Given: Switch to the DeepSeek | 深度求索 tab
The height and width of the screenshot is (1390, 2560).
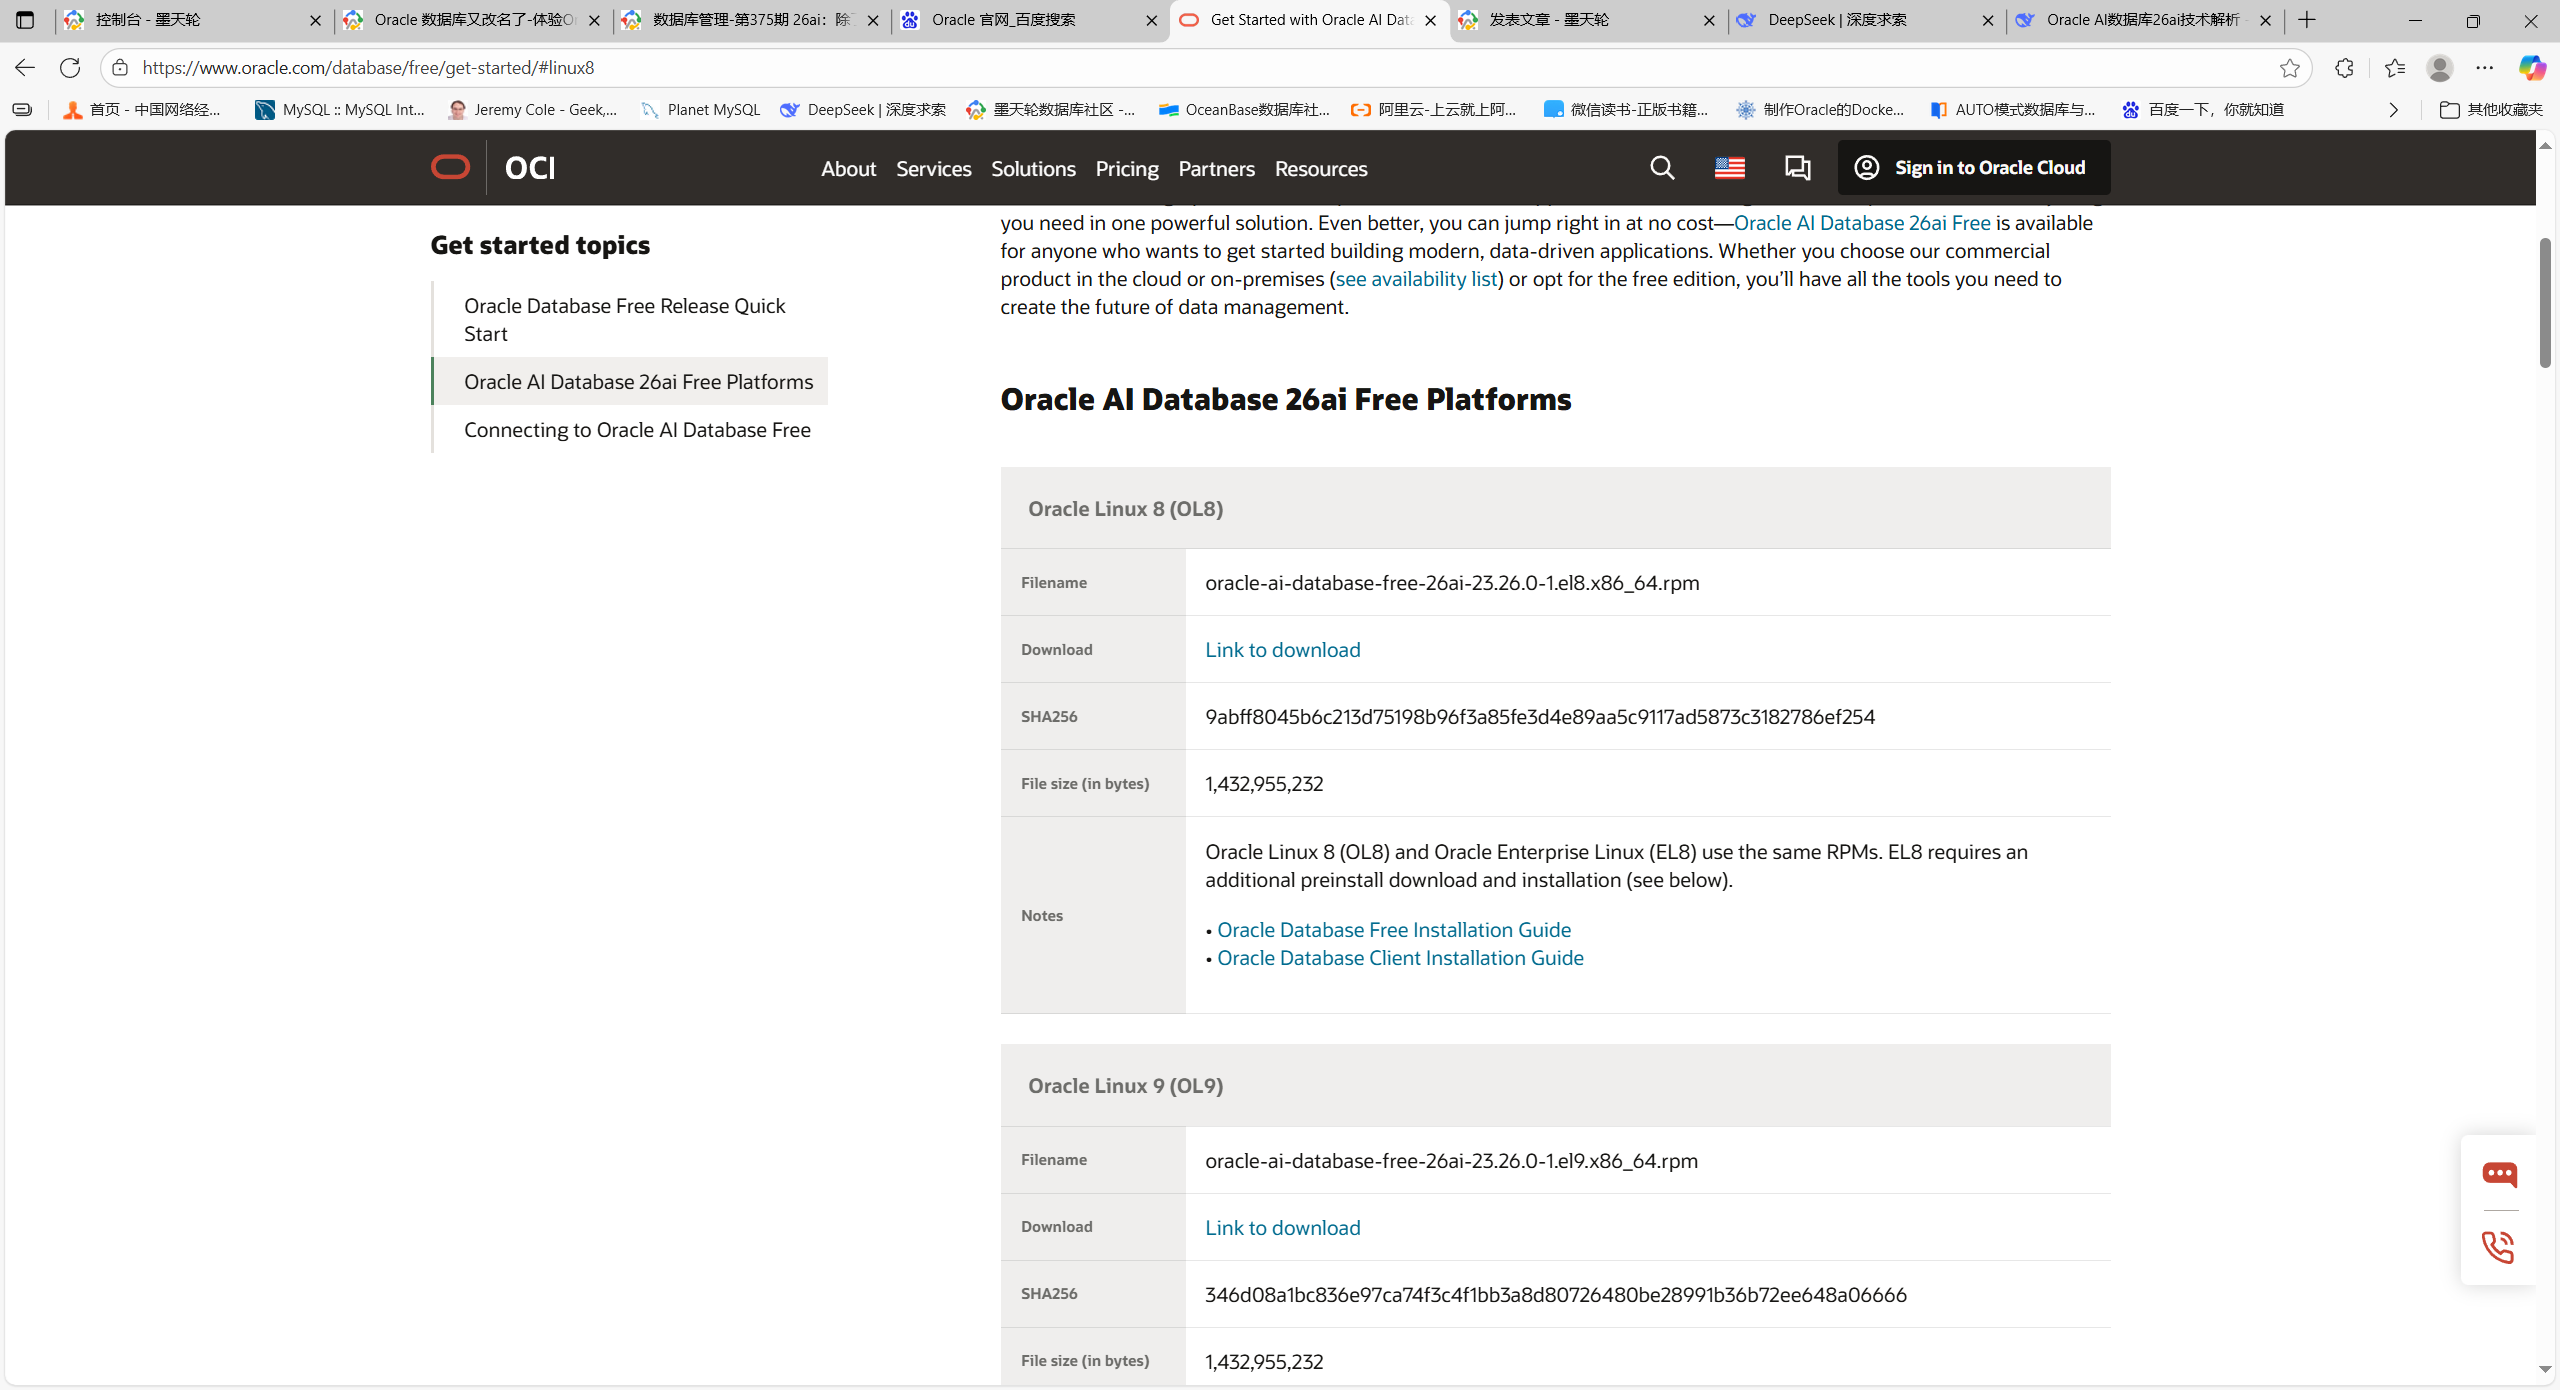Looking at the screenshot, I should (1836, 20).
